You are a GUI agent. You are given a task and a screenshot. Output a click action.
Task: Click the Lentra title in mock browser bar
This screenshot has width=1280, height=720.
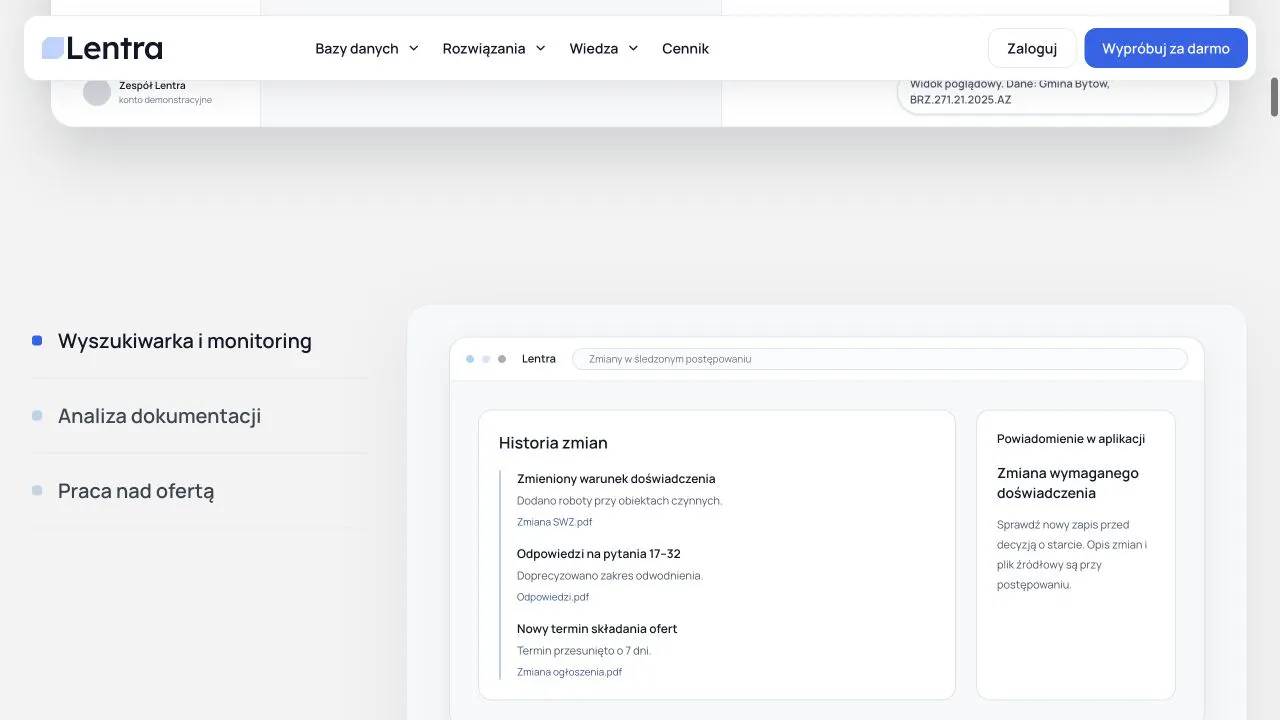point(539,359)
